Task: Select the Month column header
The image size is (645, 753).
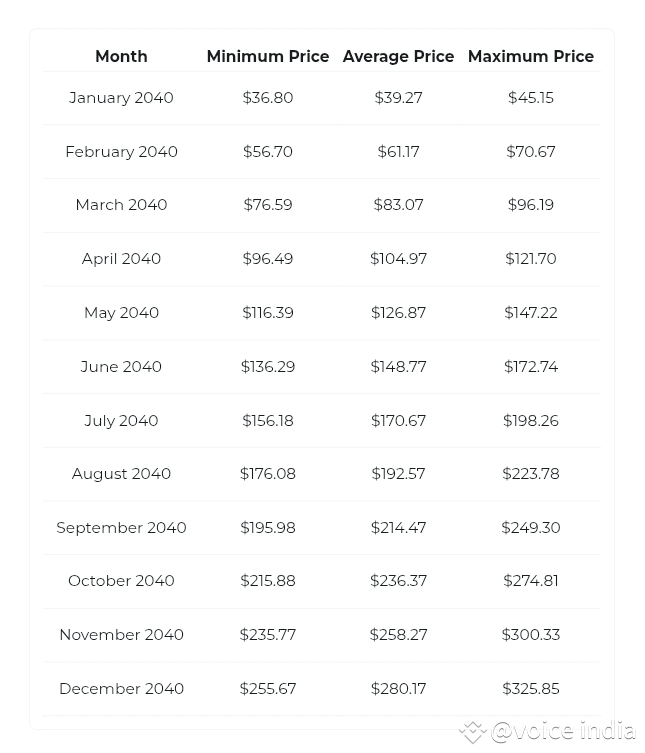Action: pyautogui.click(x=122, y=56)
